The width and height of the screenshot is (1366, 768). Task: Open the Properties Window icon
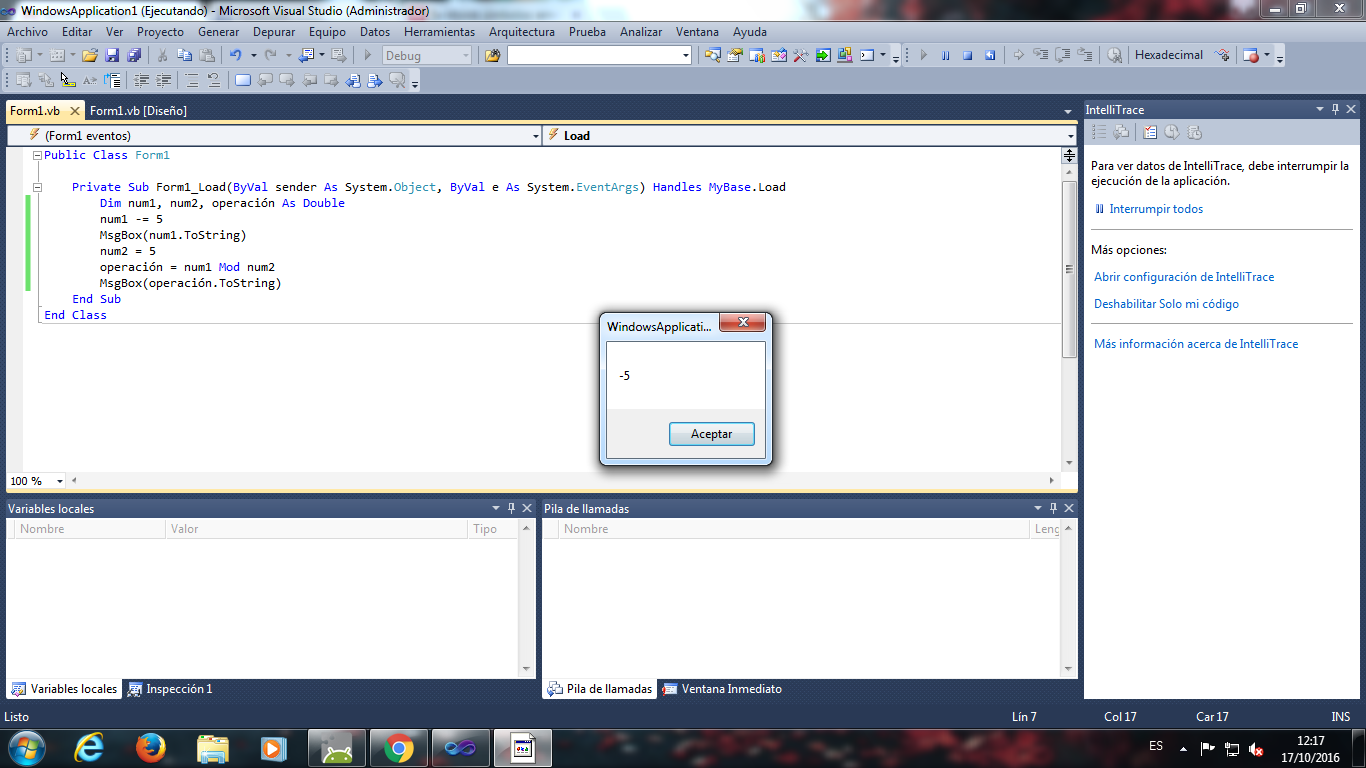[x=734, y=56]
